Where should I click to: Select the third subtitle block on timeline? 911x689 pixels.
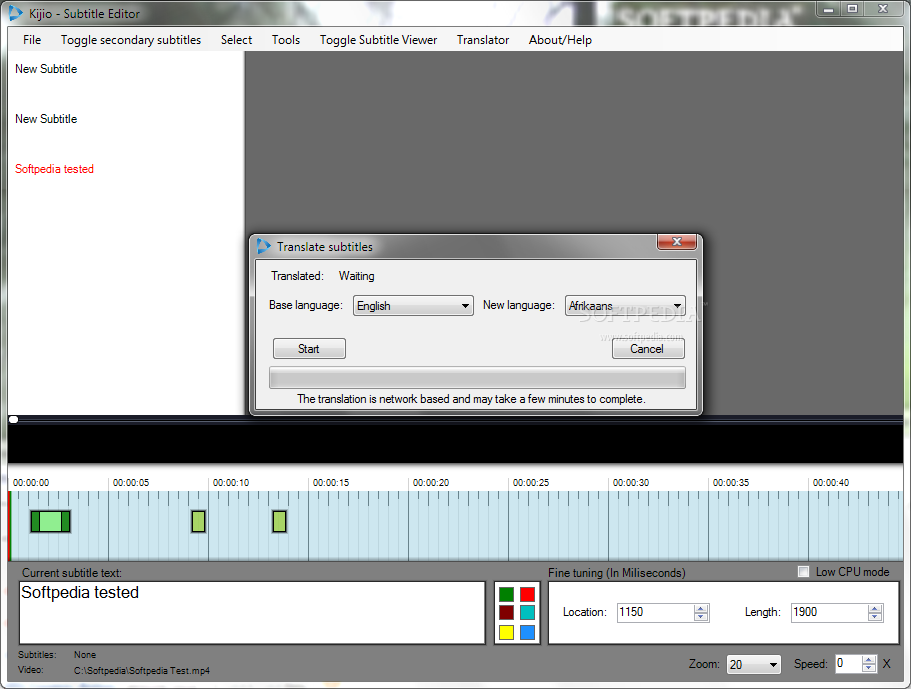click(x=279, y=522)
